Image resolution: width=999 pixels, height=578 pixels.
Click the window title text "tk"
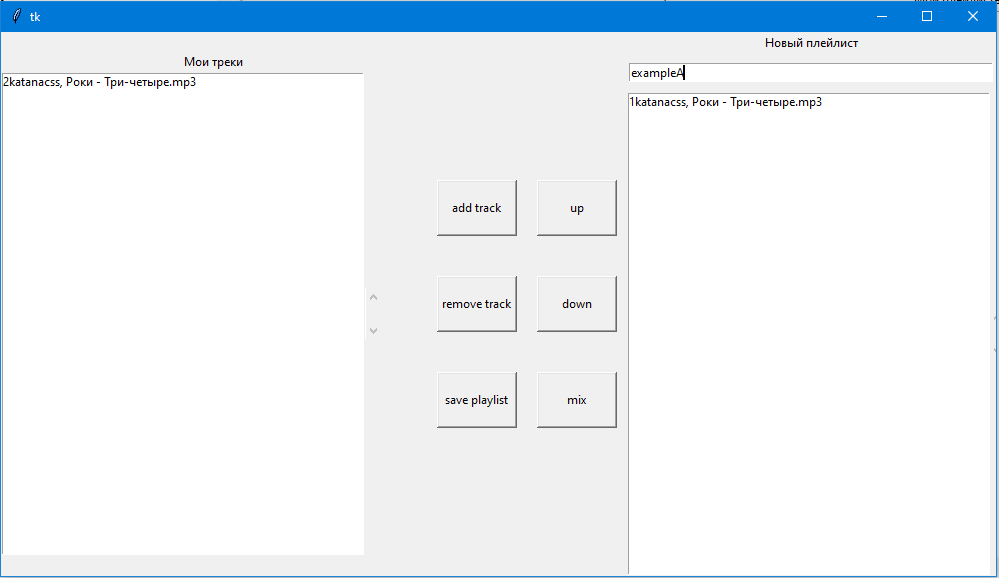36,16
